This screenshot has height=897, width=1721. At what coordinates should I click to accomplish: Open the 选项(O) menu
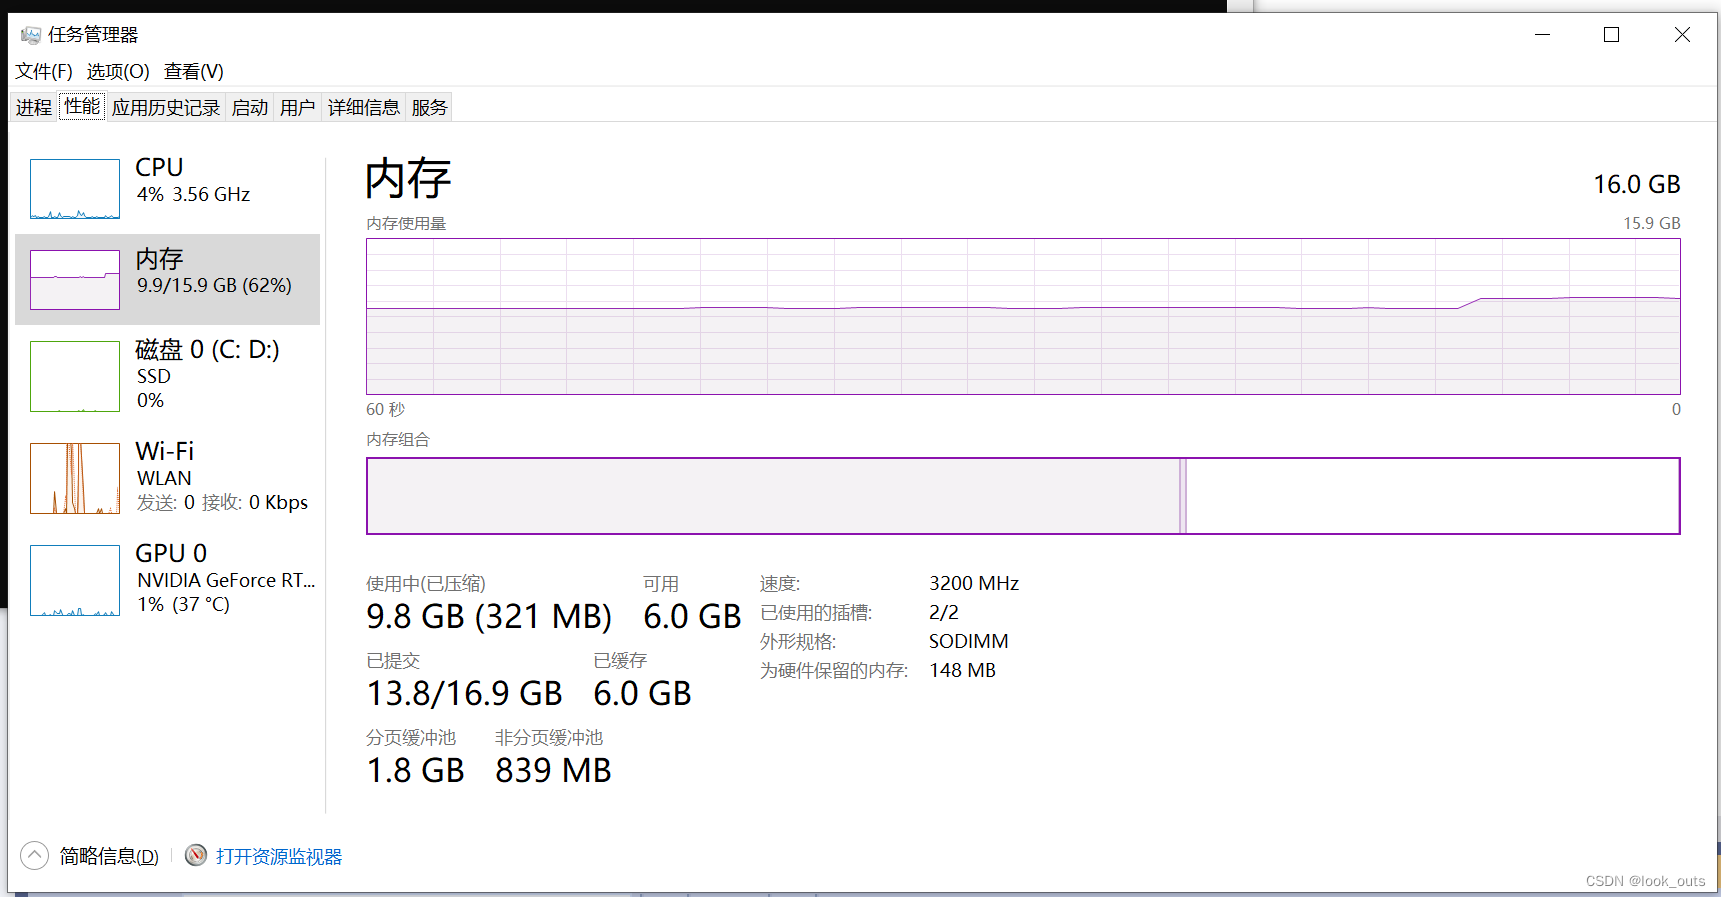tap(118, 72)
